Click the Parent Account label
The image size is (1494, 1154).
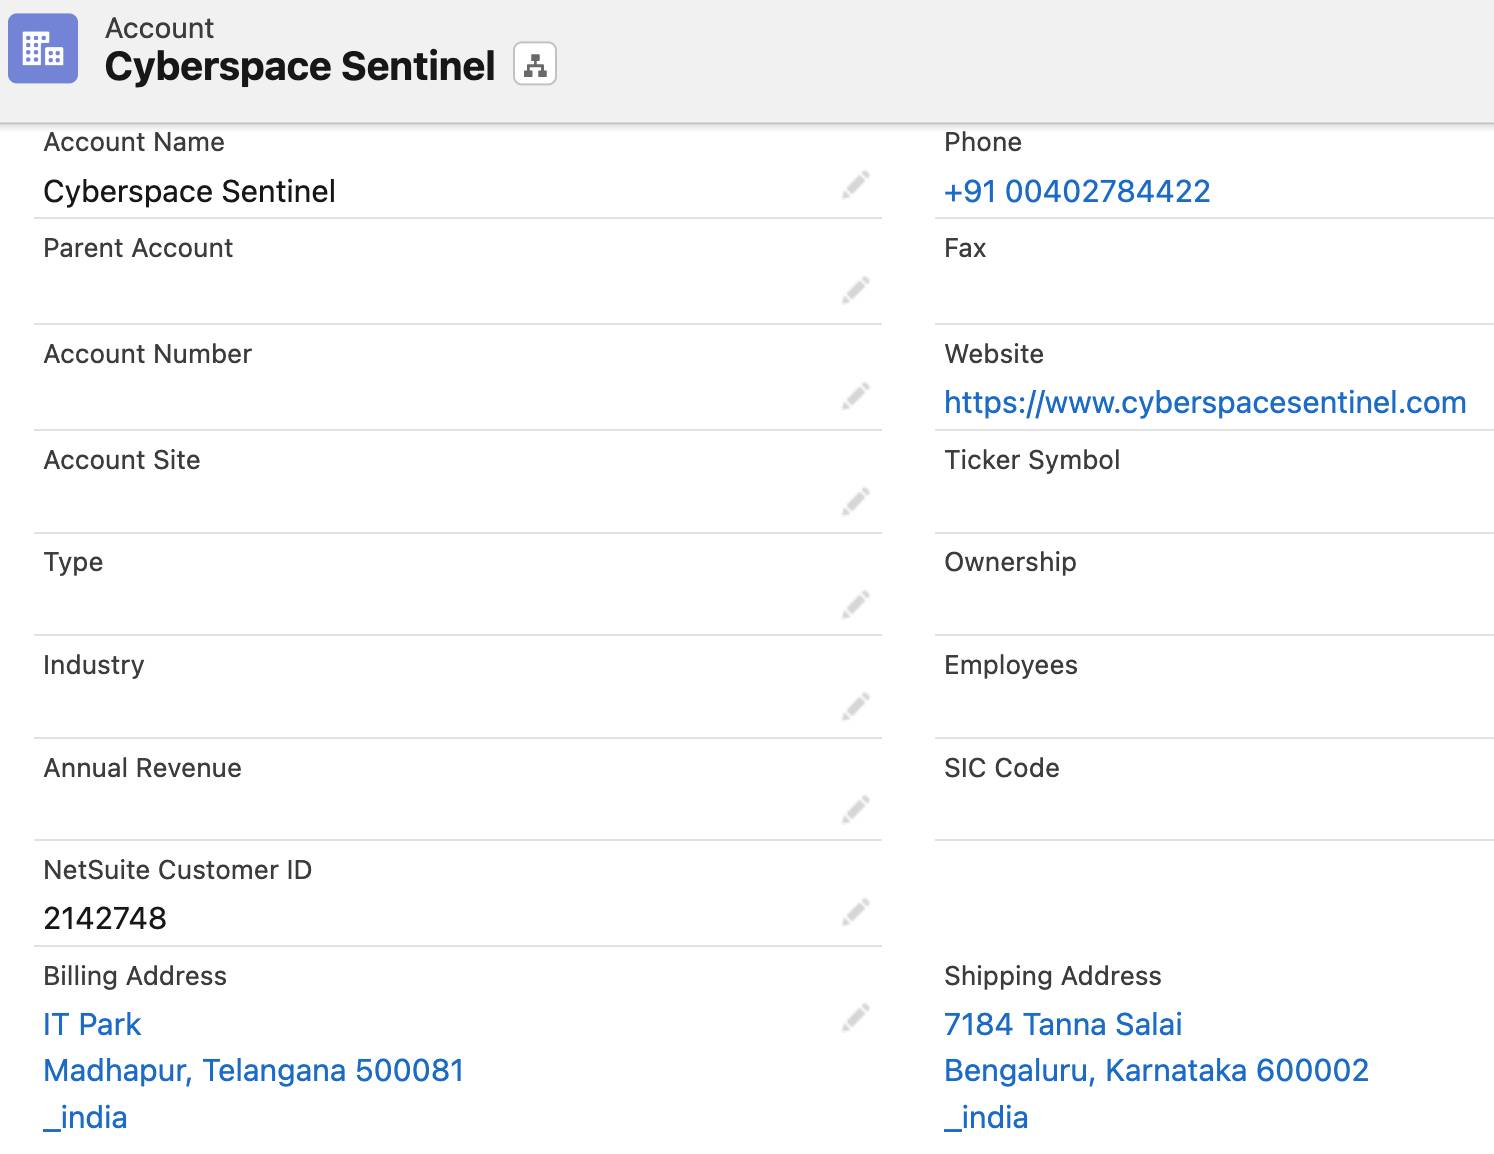click(138, 248)
